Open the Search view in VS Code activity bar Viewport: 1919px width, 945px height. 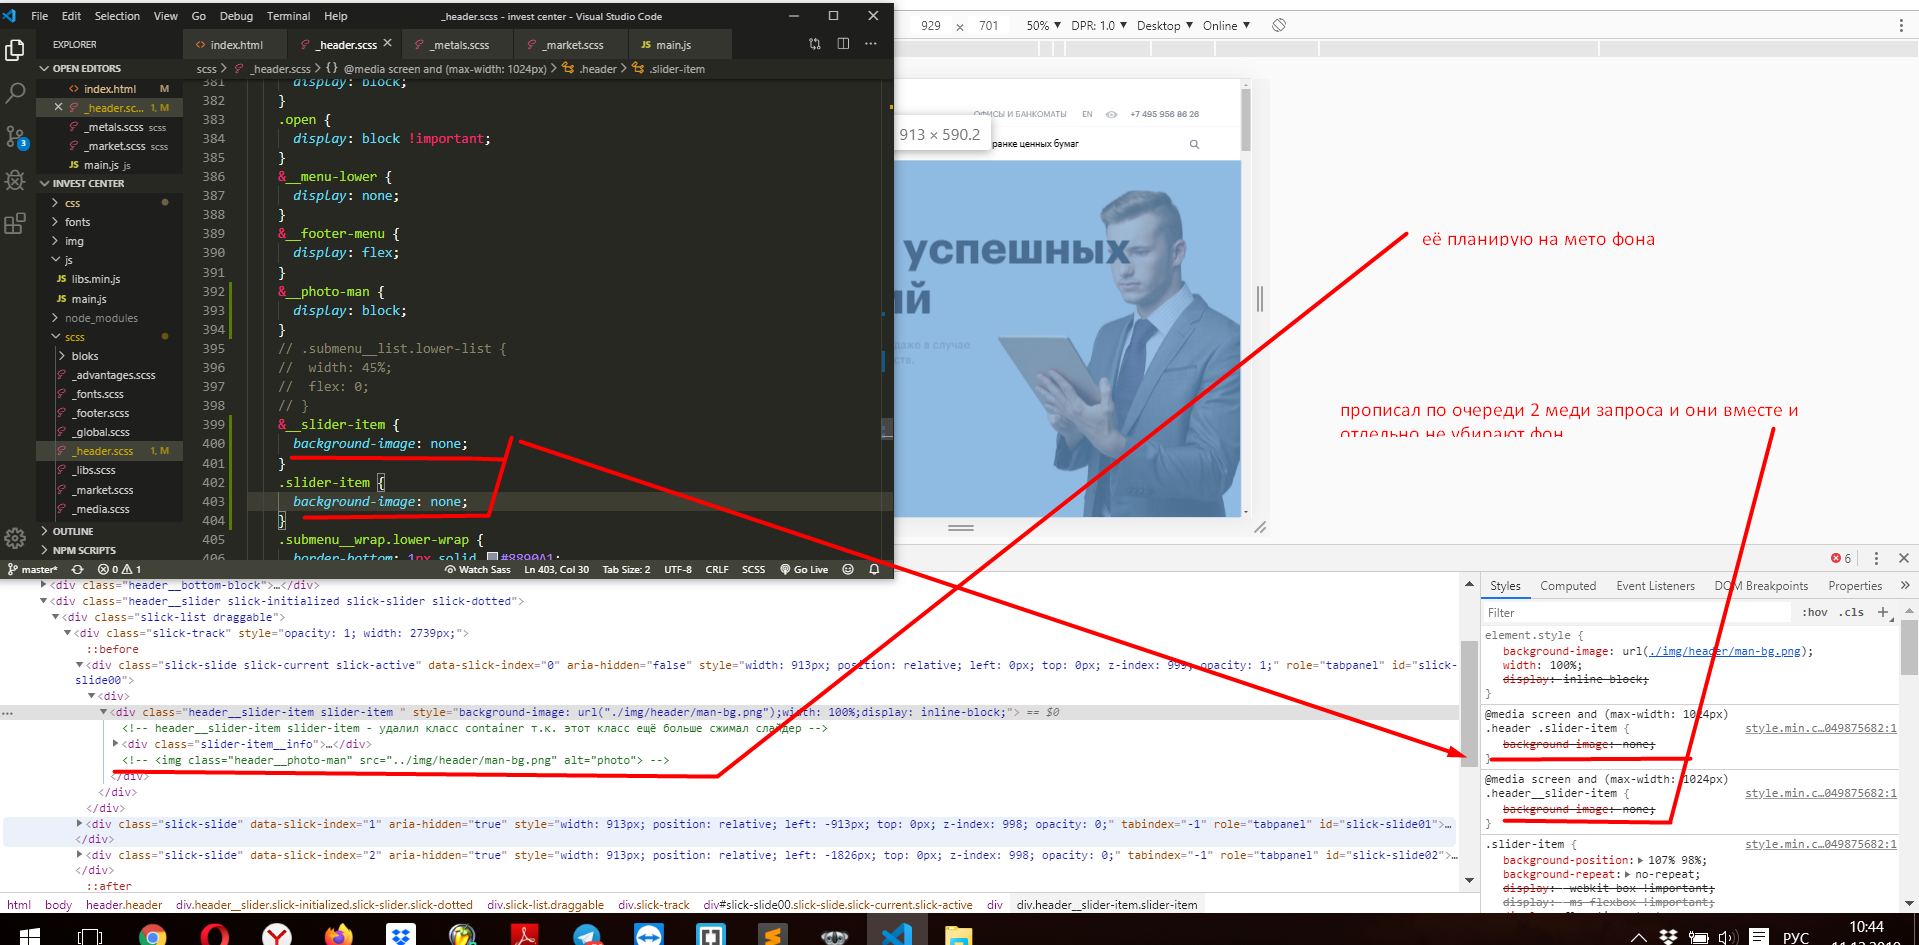[x=15, y=94]
